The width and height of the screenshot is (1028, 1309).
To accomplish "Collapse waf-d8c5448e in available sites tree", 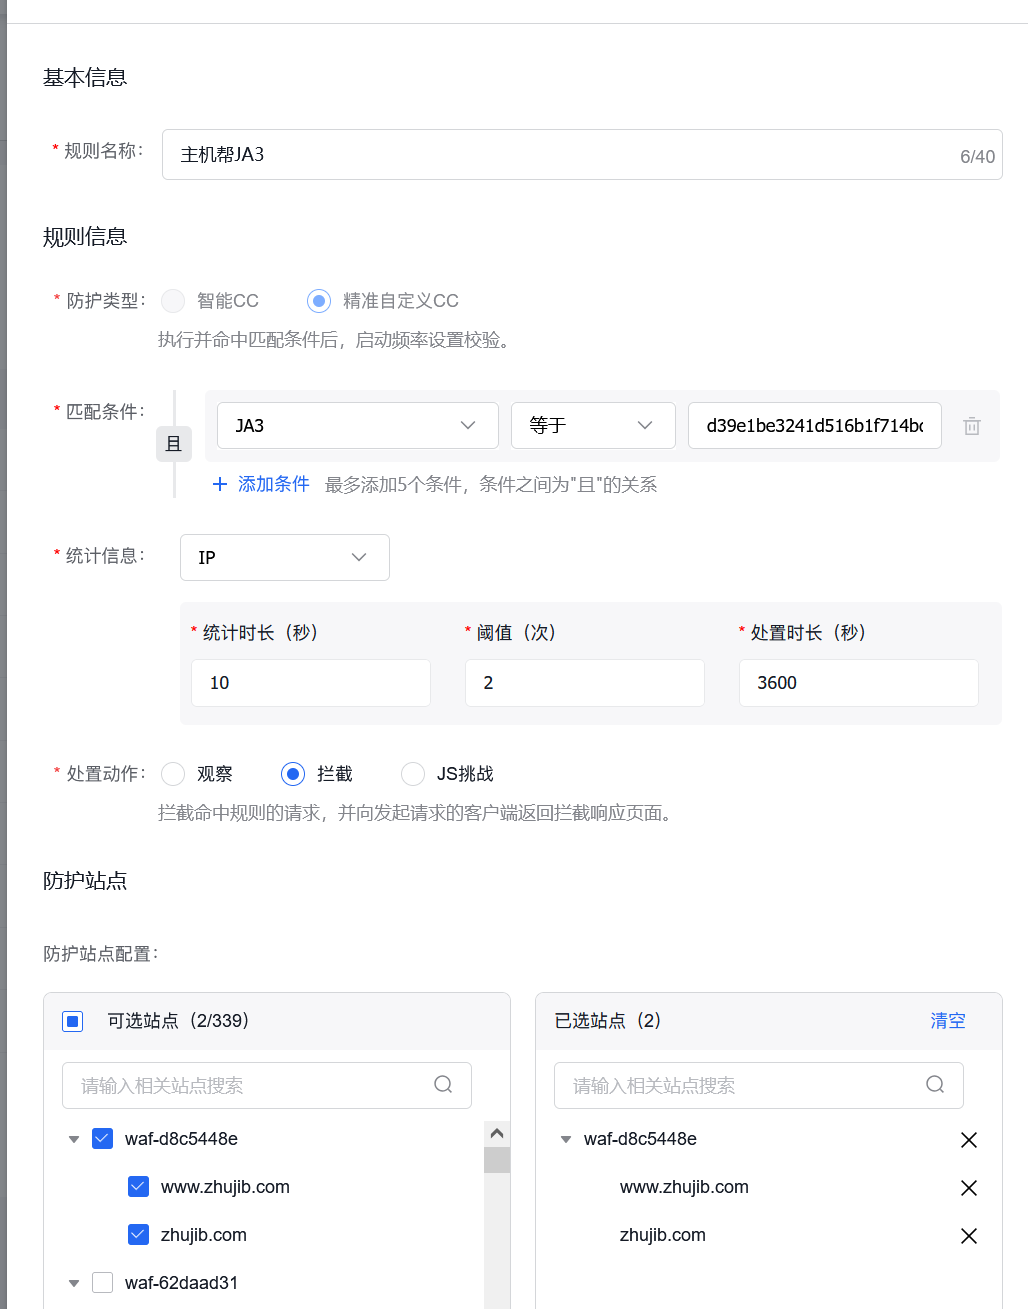I will click(74, 1139).
